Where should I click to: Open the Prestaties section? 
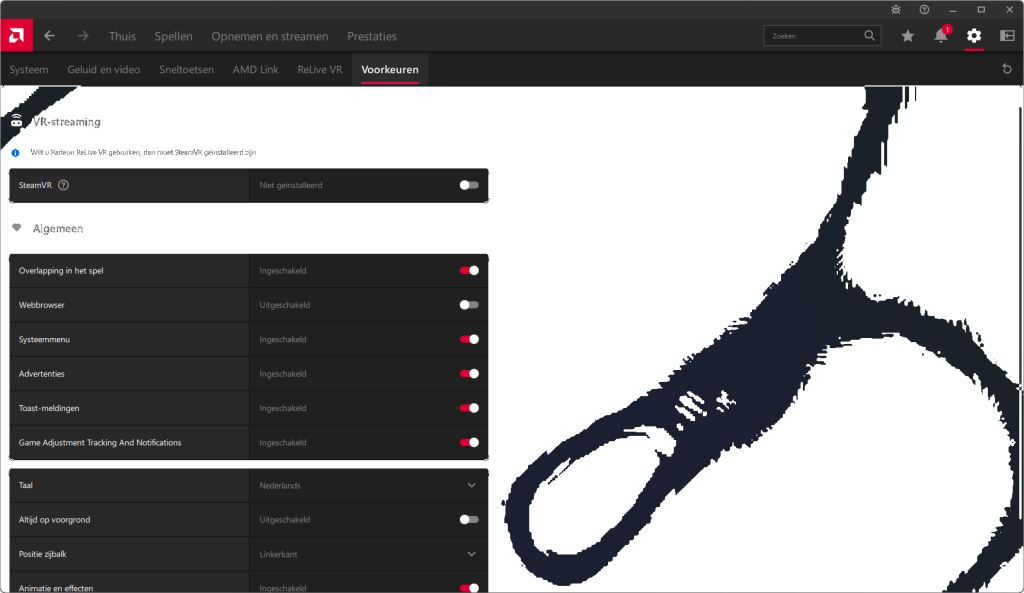tap(371, 36)
